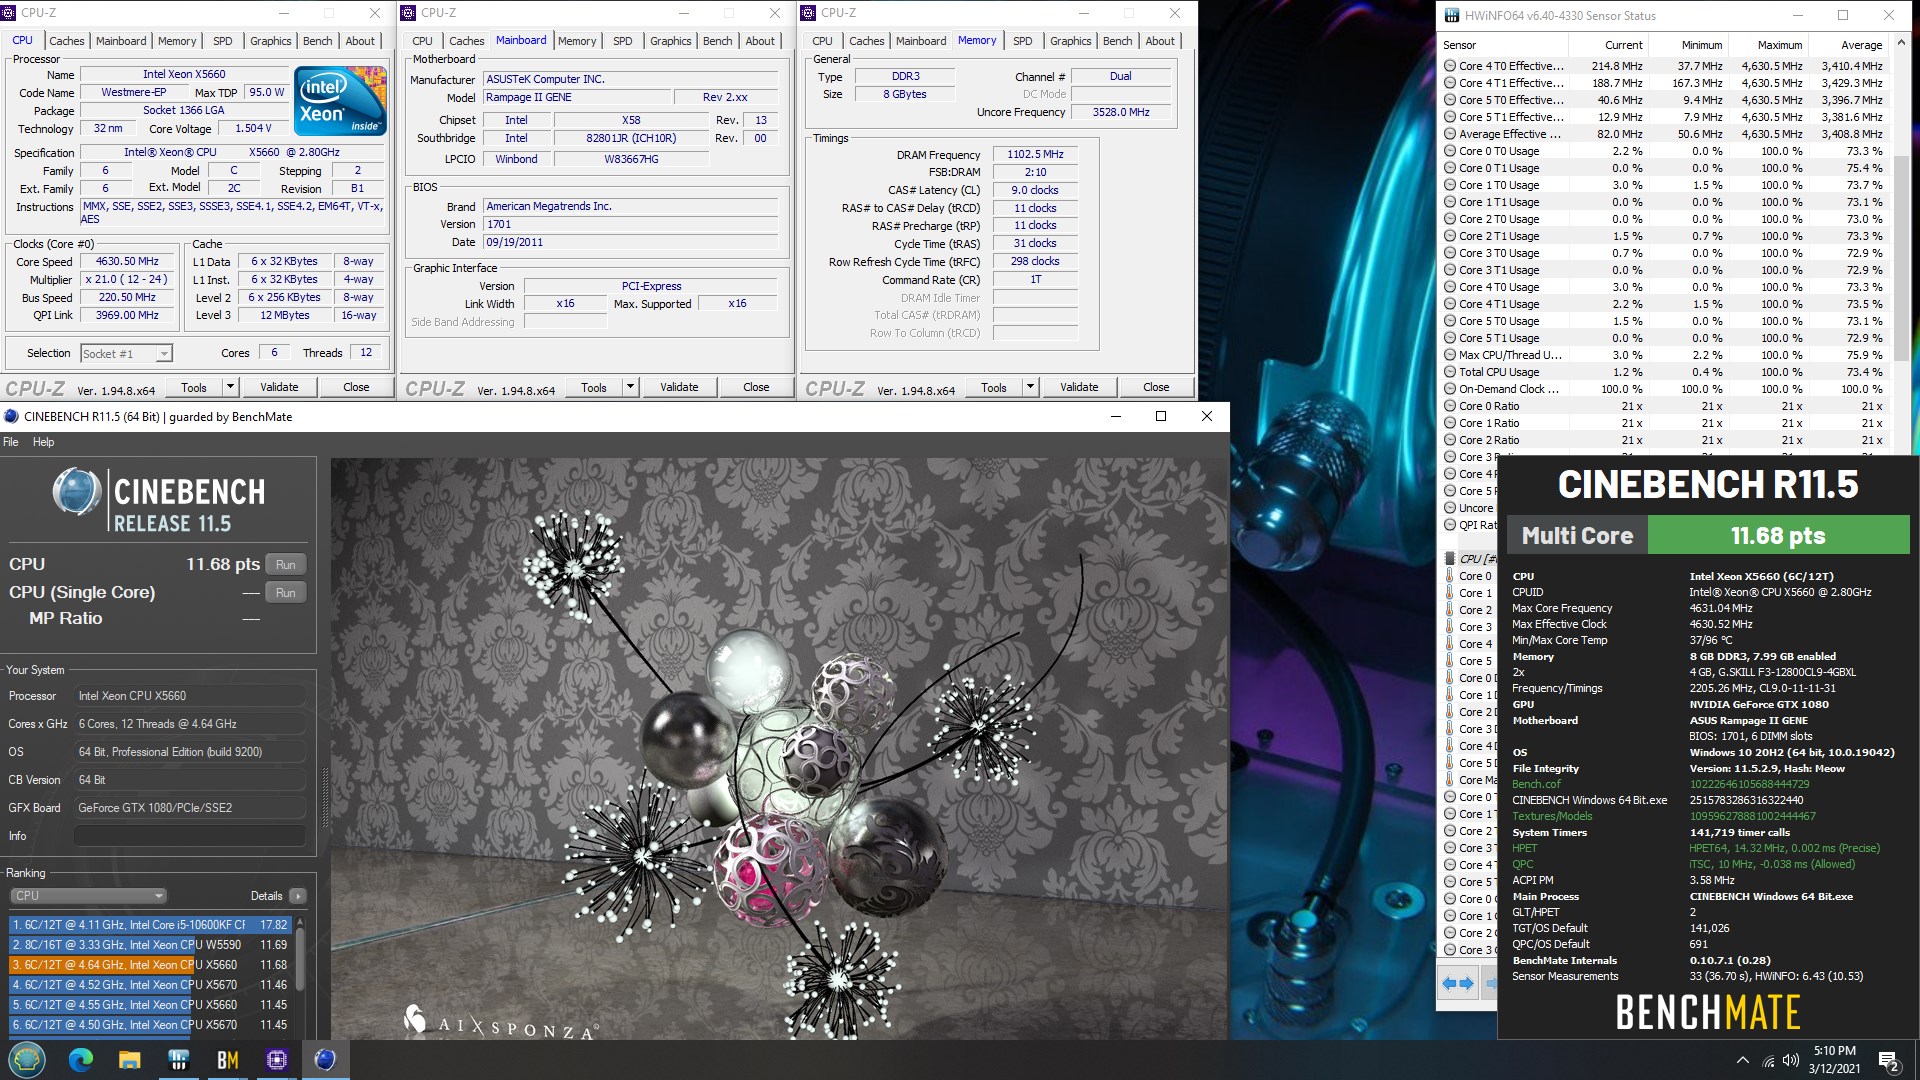Viewport: 1920px width, 1080px height.
Task: Click HWiNFO title bar app icon
Action: tap(1450, 15)
